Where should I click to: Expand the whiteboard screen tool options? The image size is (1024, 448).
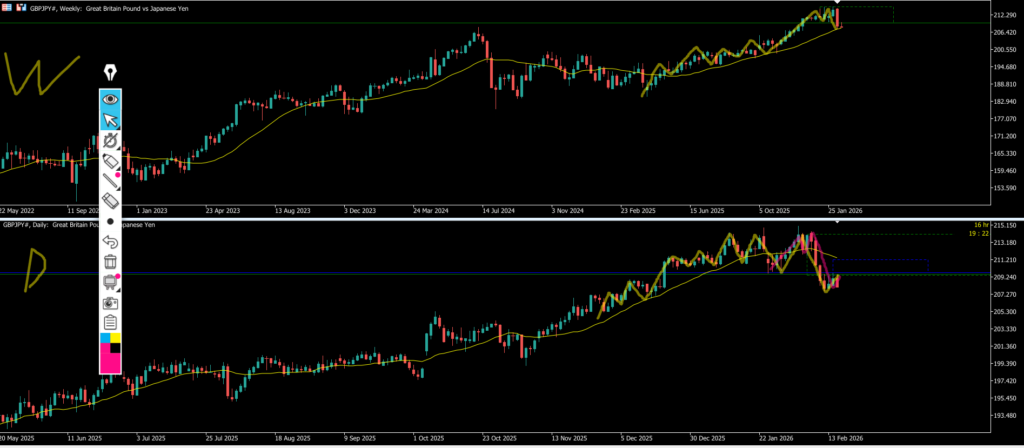[x=111, y=282]
